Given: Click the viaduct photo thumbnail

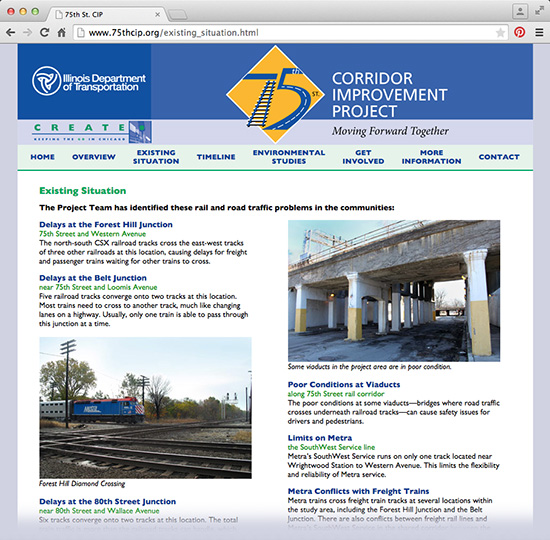Looking at the screenshot, I should pyautogui.click(x=394, y=291).
